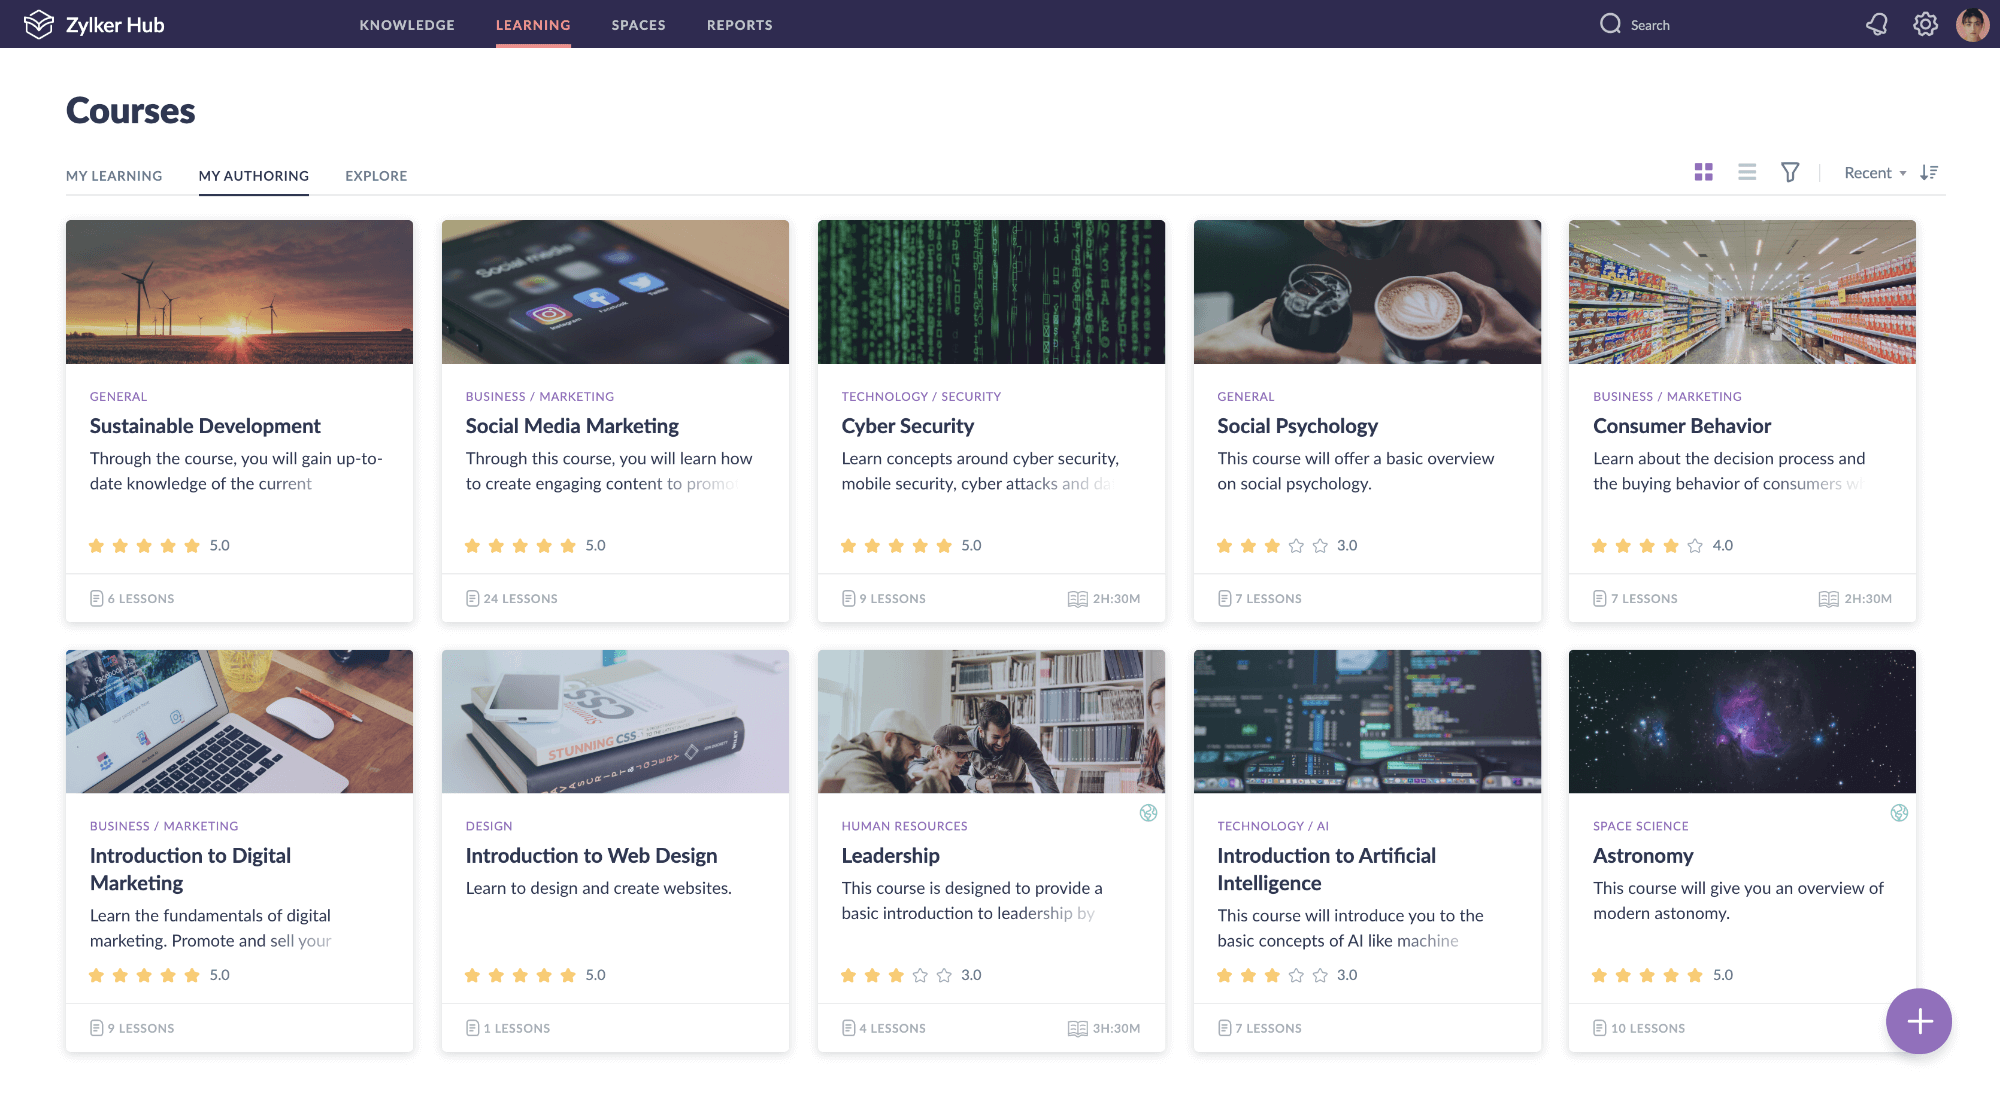Click the notifications bell icon
Image resolution: width=2000 pixels, height=1116 pixels.
coord(1877,24)
